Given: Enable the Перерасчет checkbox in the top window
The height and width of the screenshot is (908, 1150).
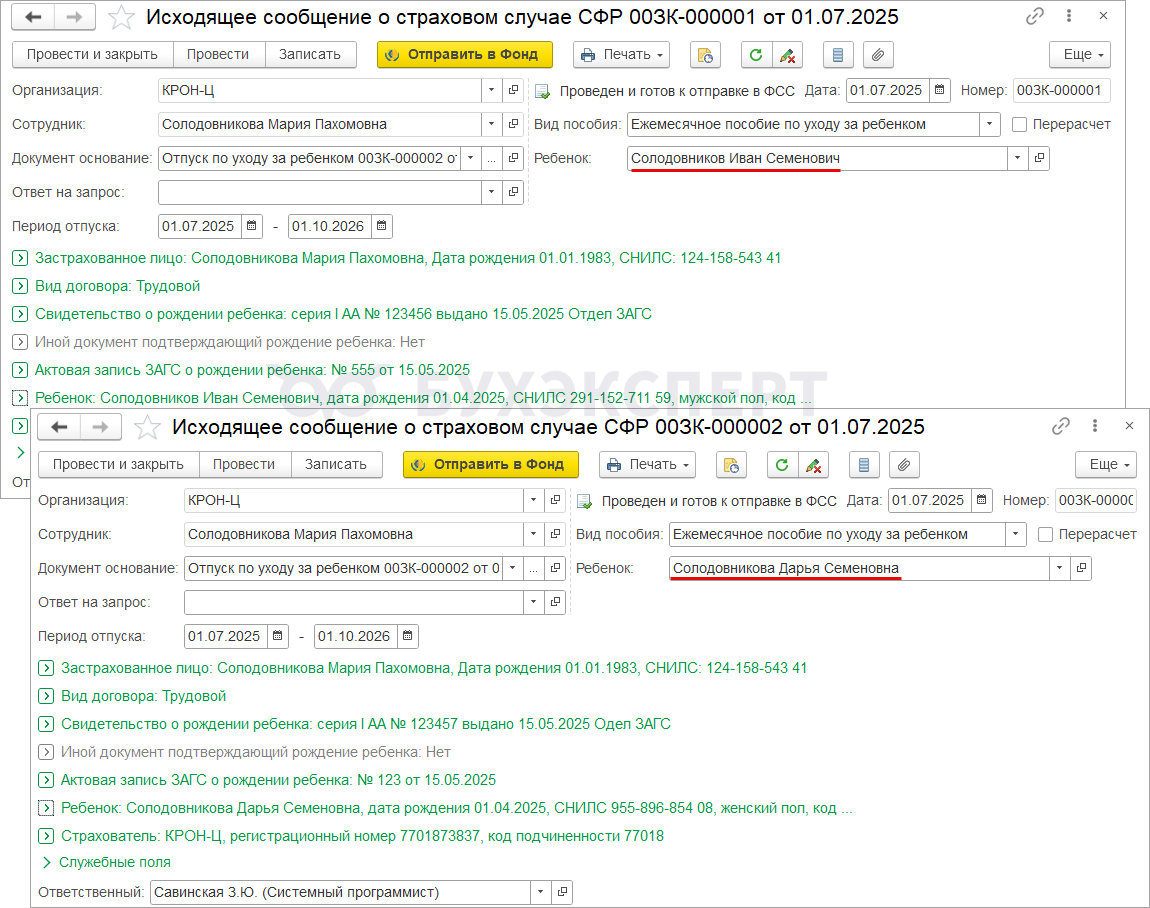Looking at the screenshot, I should (x=1019, y=125).
